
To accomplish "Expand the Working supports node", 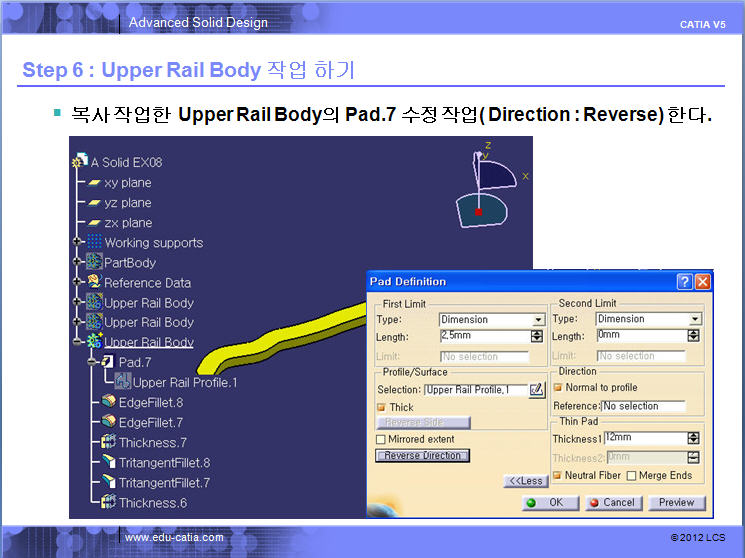I will click(x=77, y=242).
